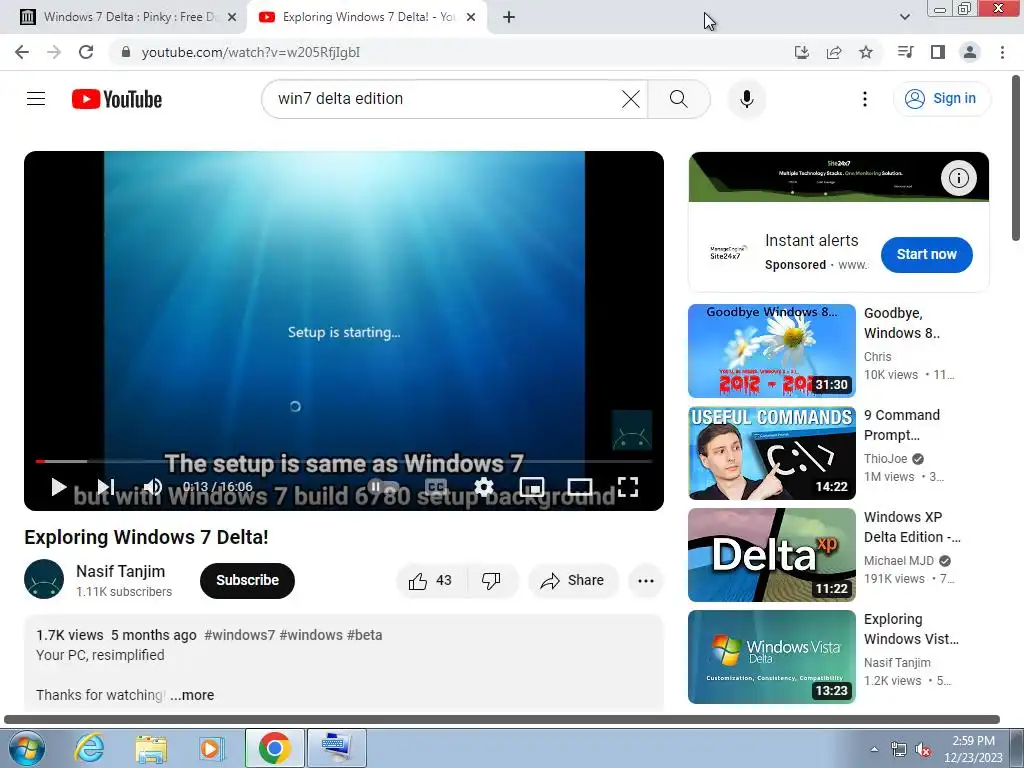Click the address bar URL

click(250, 52)
